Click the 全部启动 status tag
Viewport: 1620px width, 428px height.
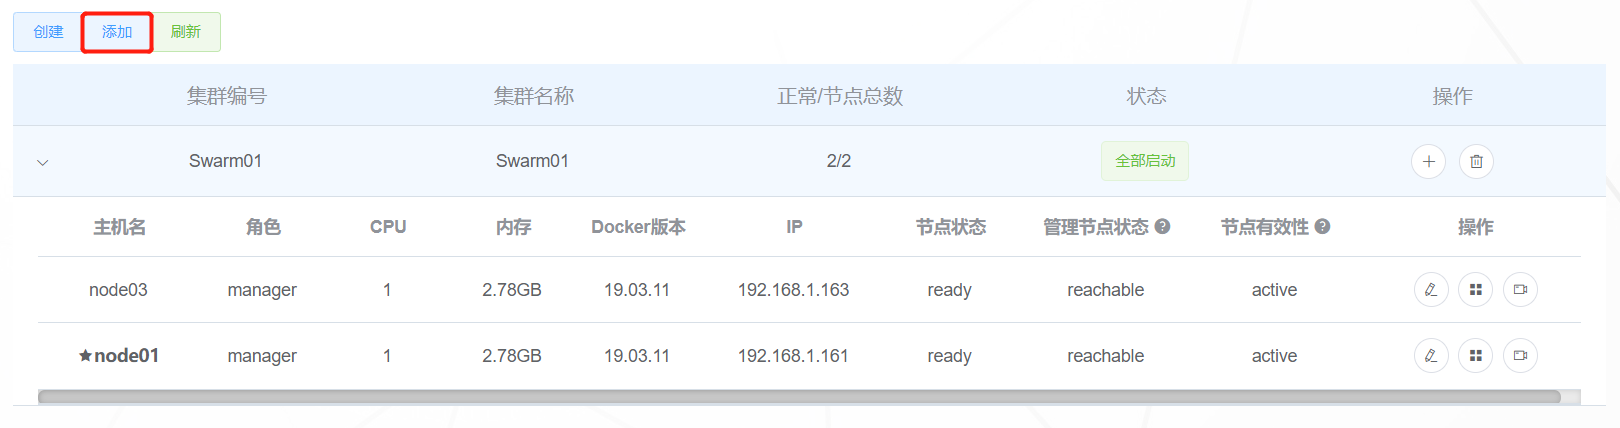(1145, 161)
